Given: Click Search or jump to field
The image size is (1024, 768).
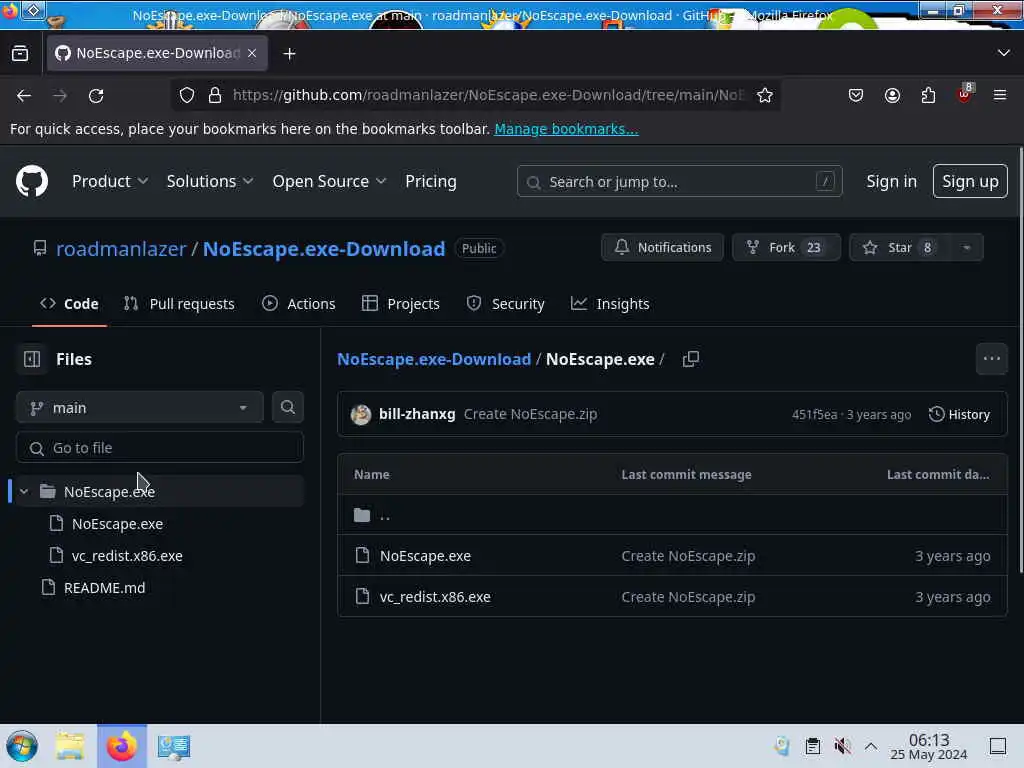Looking at the screenshot, I should [x=679, y=181].
